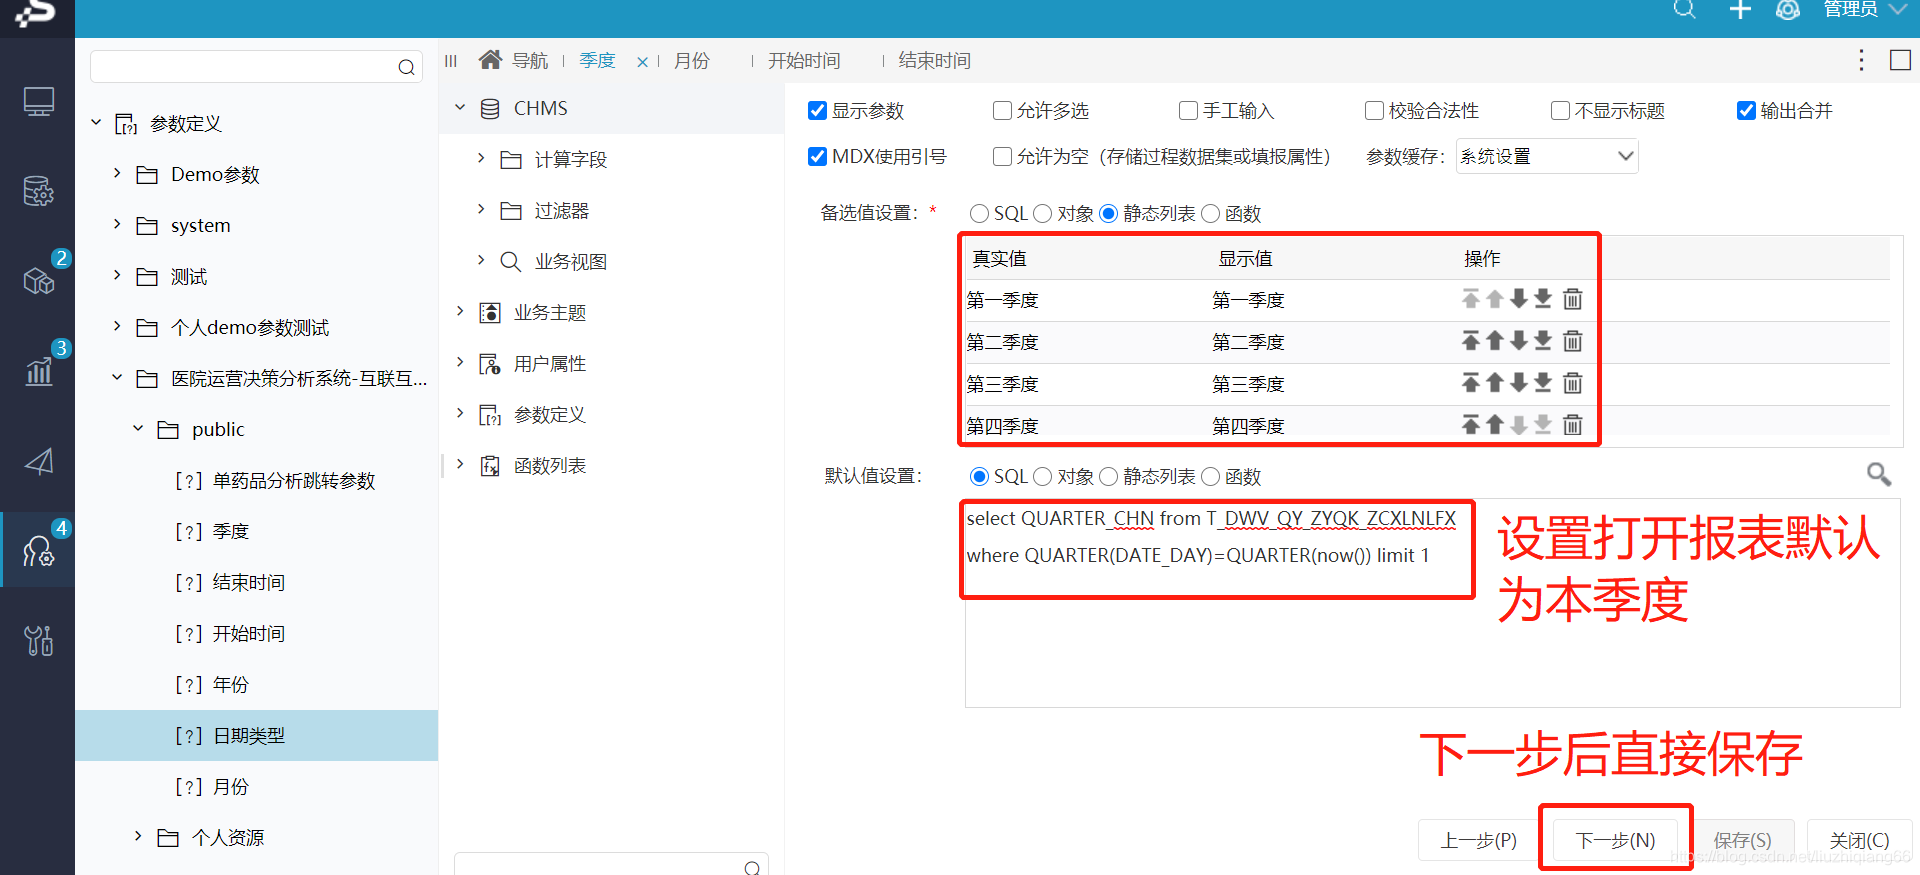Open the three-dot more options menu
Screen dimensions: 1920x875
(1861, 60)
